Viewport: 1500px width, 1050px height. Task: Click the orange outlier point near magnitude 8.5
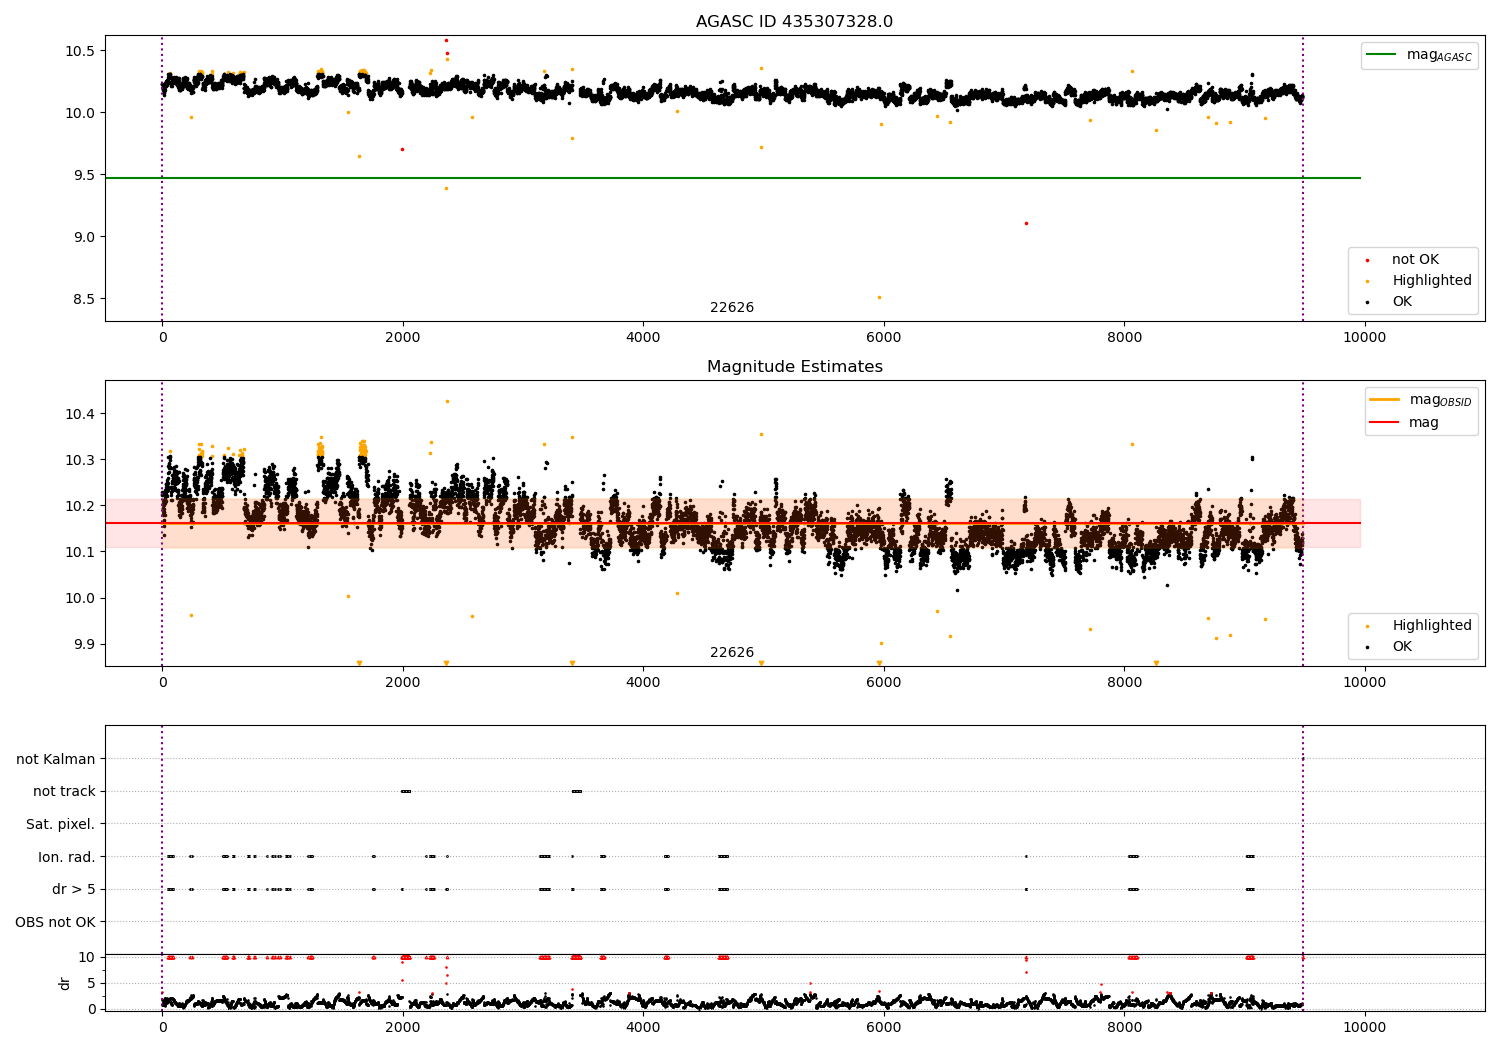tap(879, 297)
